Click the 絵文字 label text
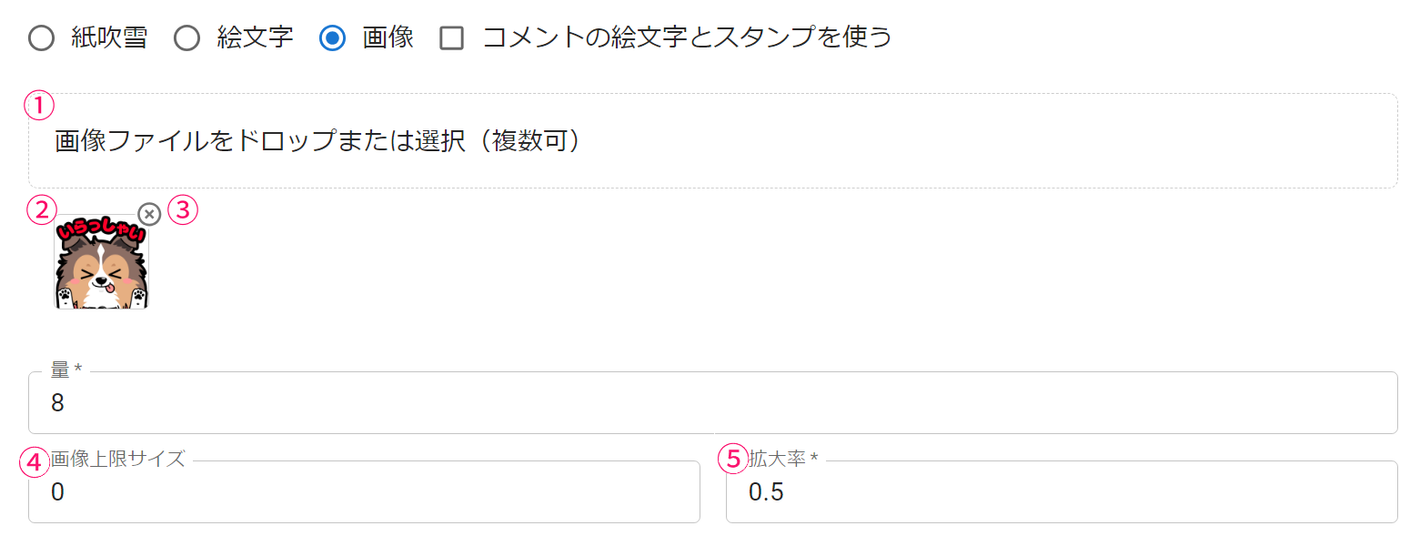This screenshot has height=548, width=1420. (x=255, y=38)
